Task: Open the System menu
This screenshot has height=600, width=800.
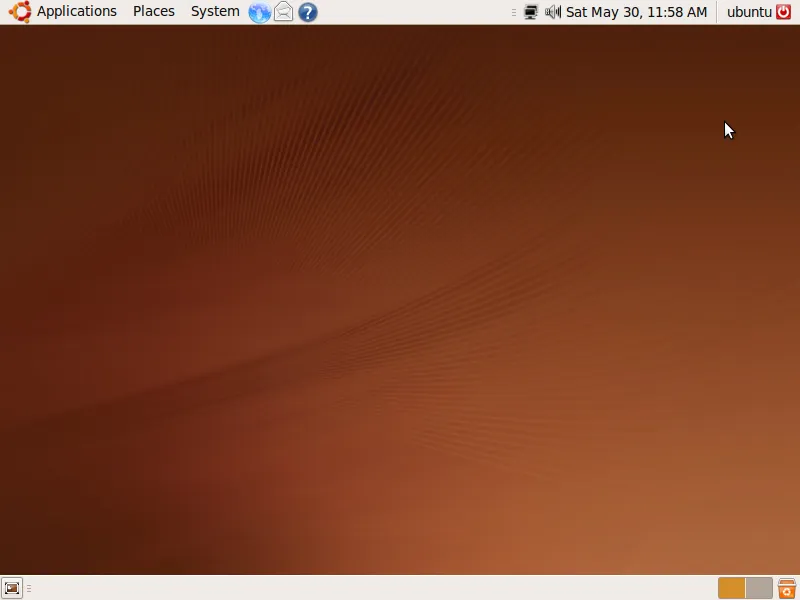Action: 215,11
